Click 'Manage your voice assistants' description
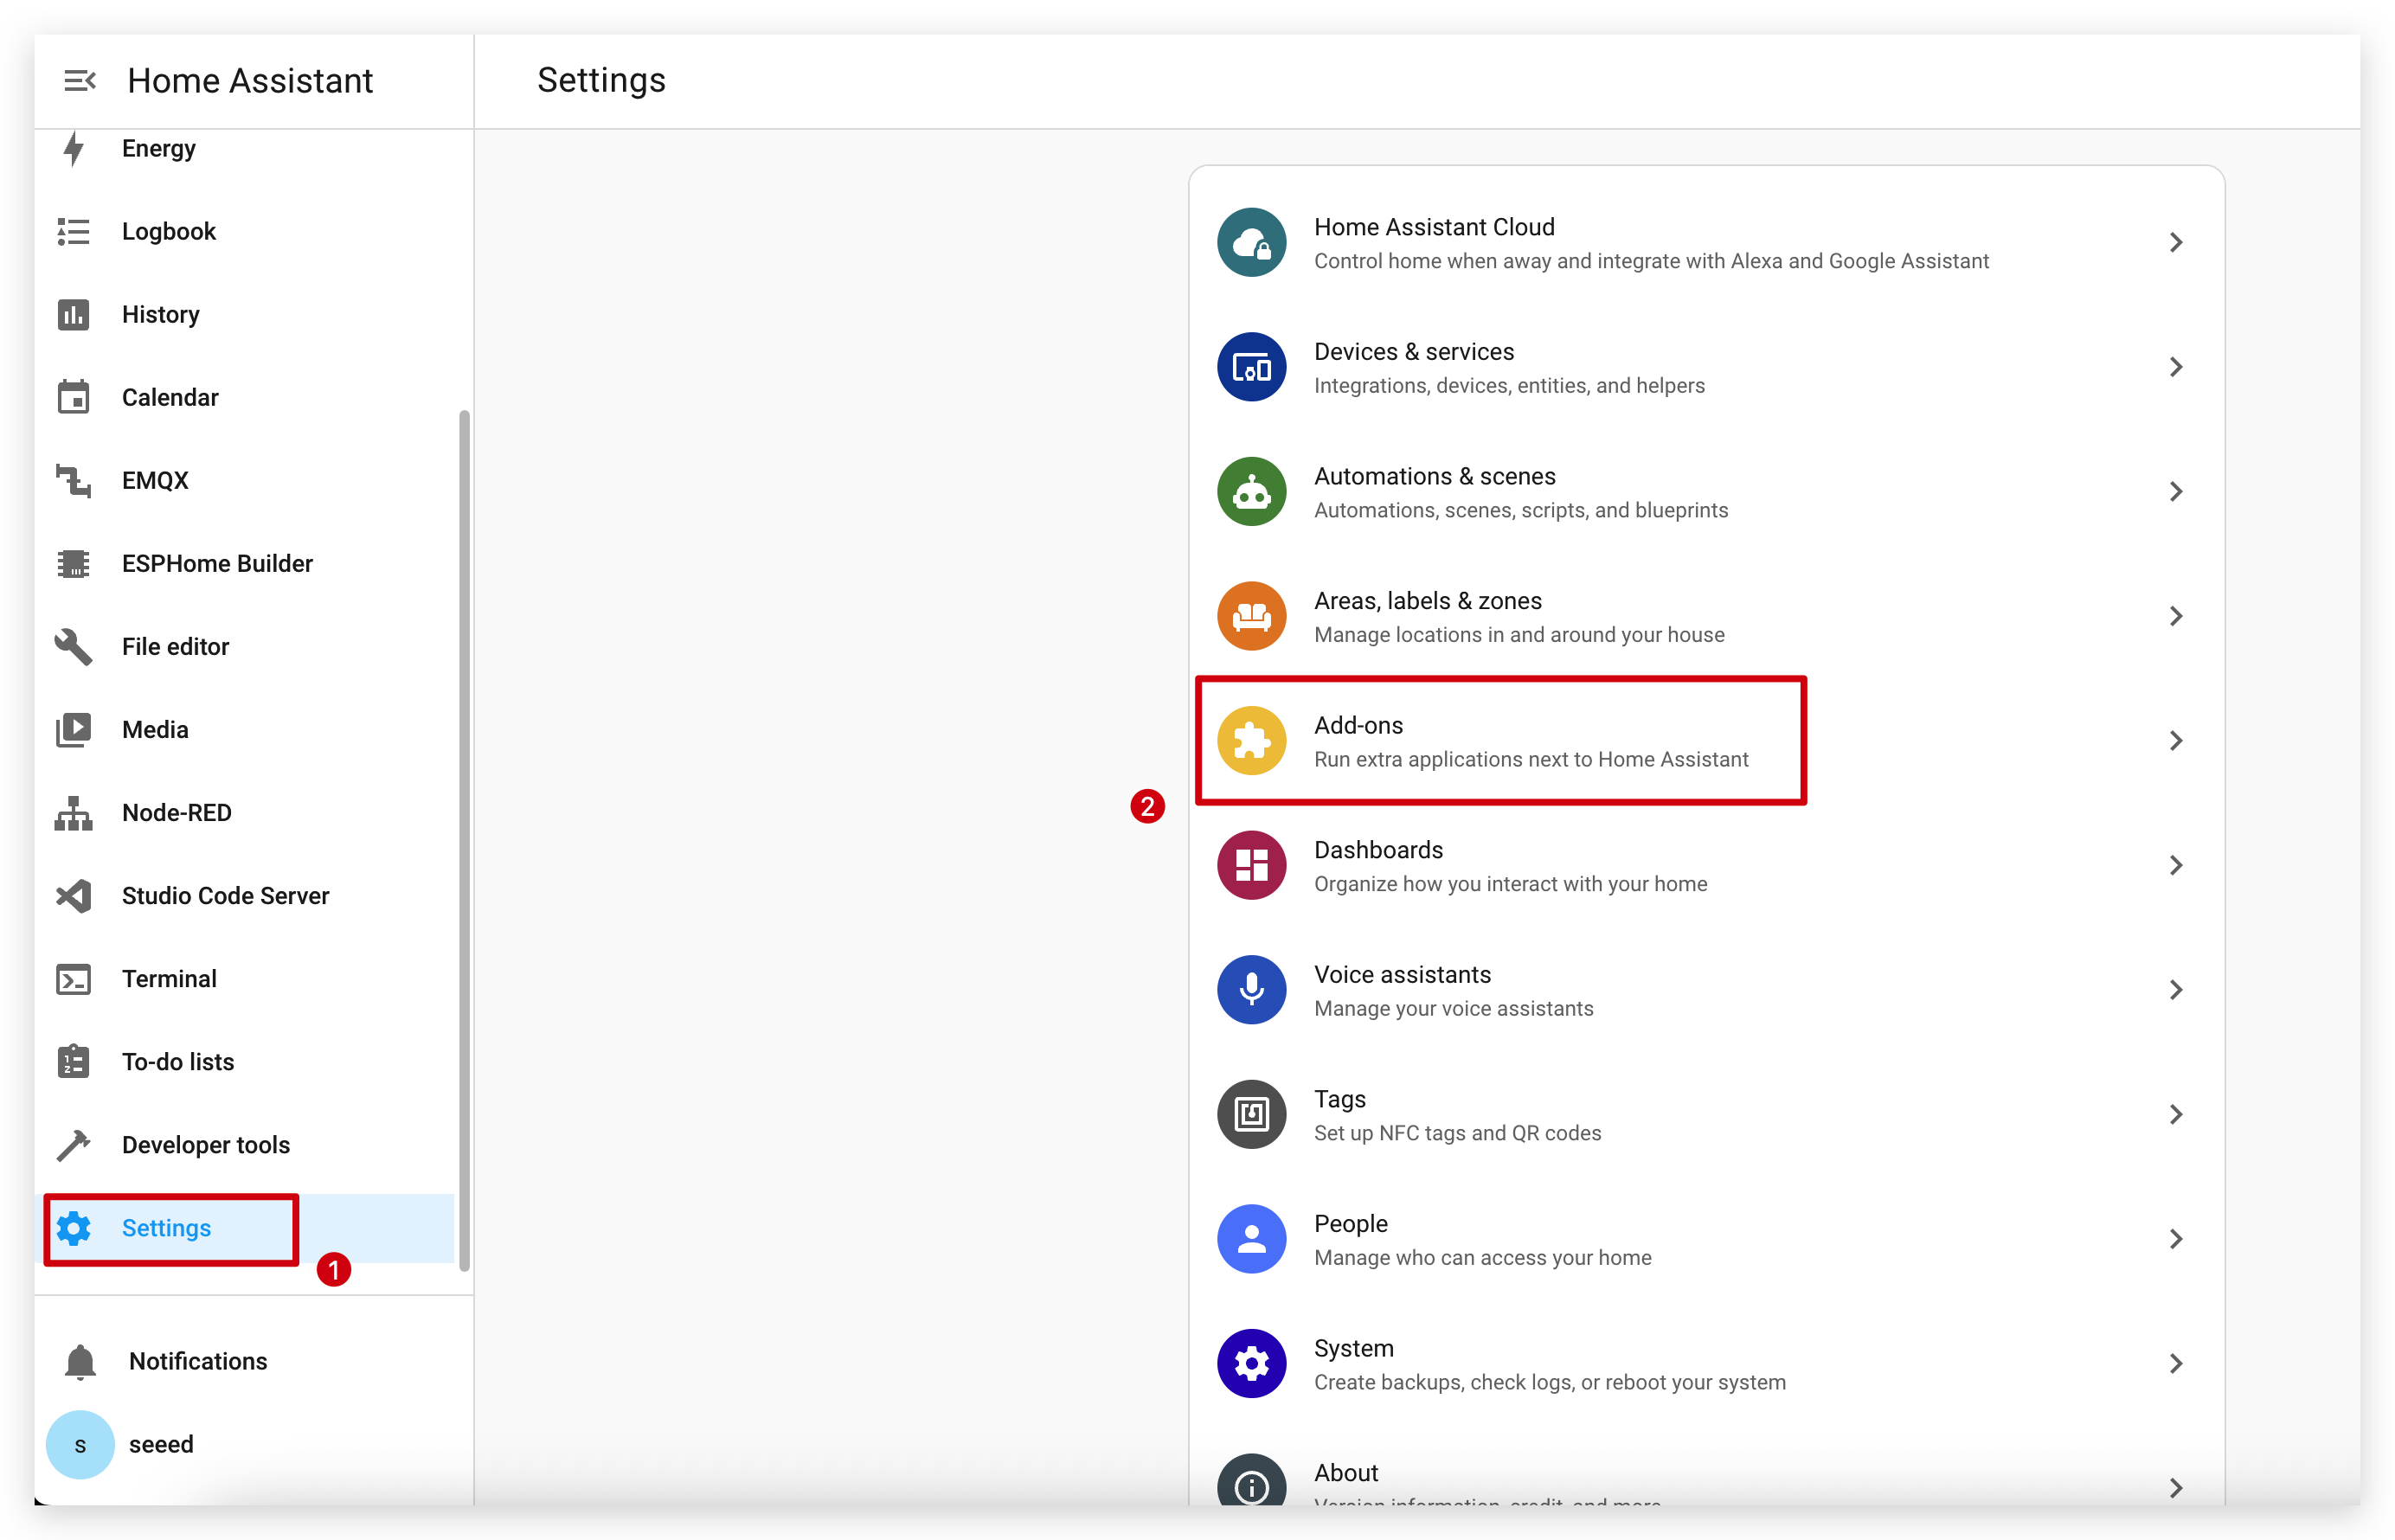Image resolution: width=2395 pixels, height=1540 pixels. coord(1453,1008)
